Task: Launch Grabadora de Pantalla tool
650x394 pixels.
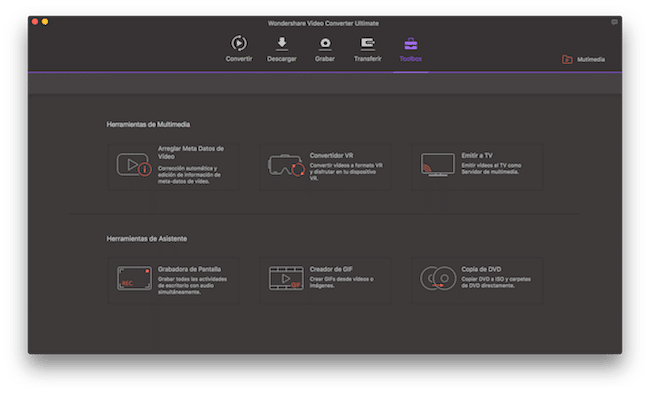Action: pos(174,281)
